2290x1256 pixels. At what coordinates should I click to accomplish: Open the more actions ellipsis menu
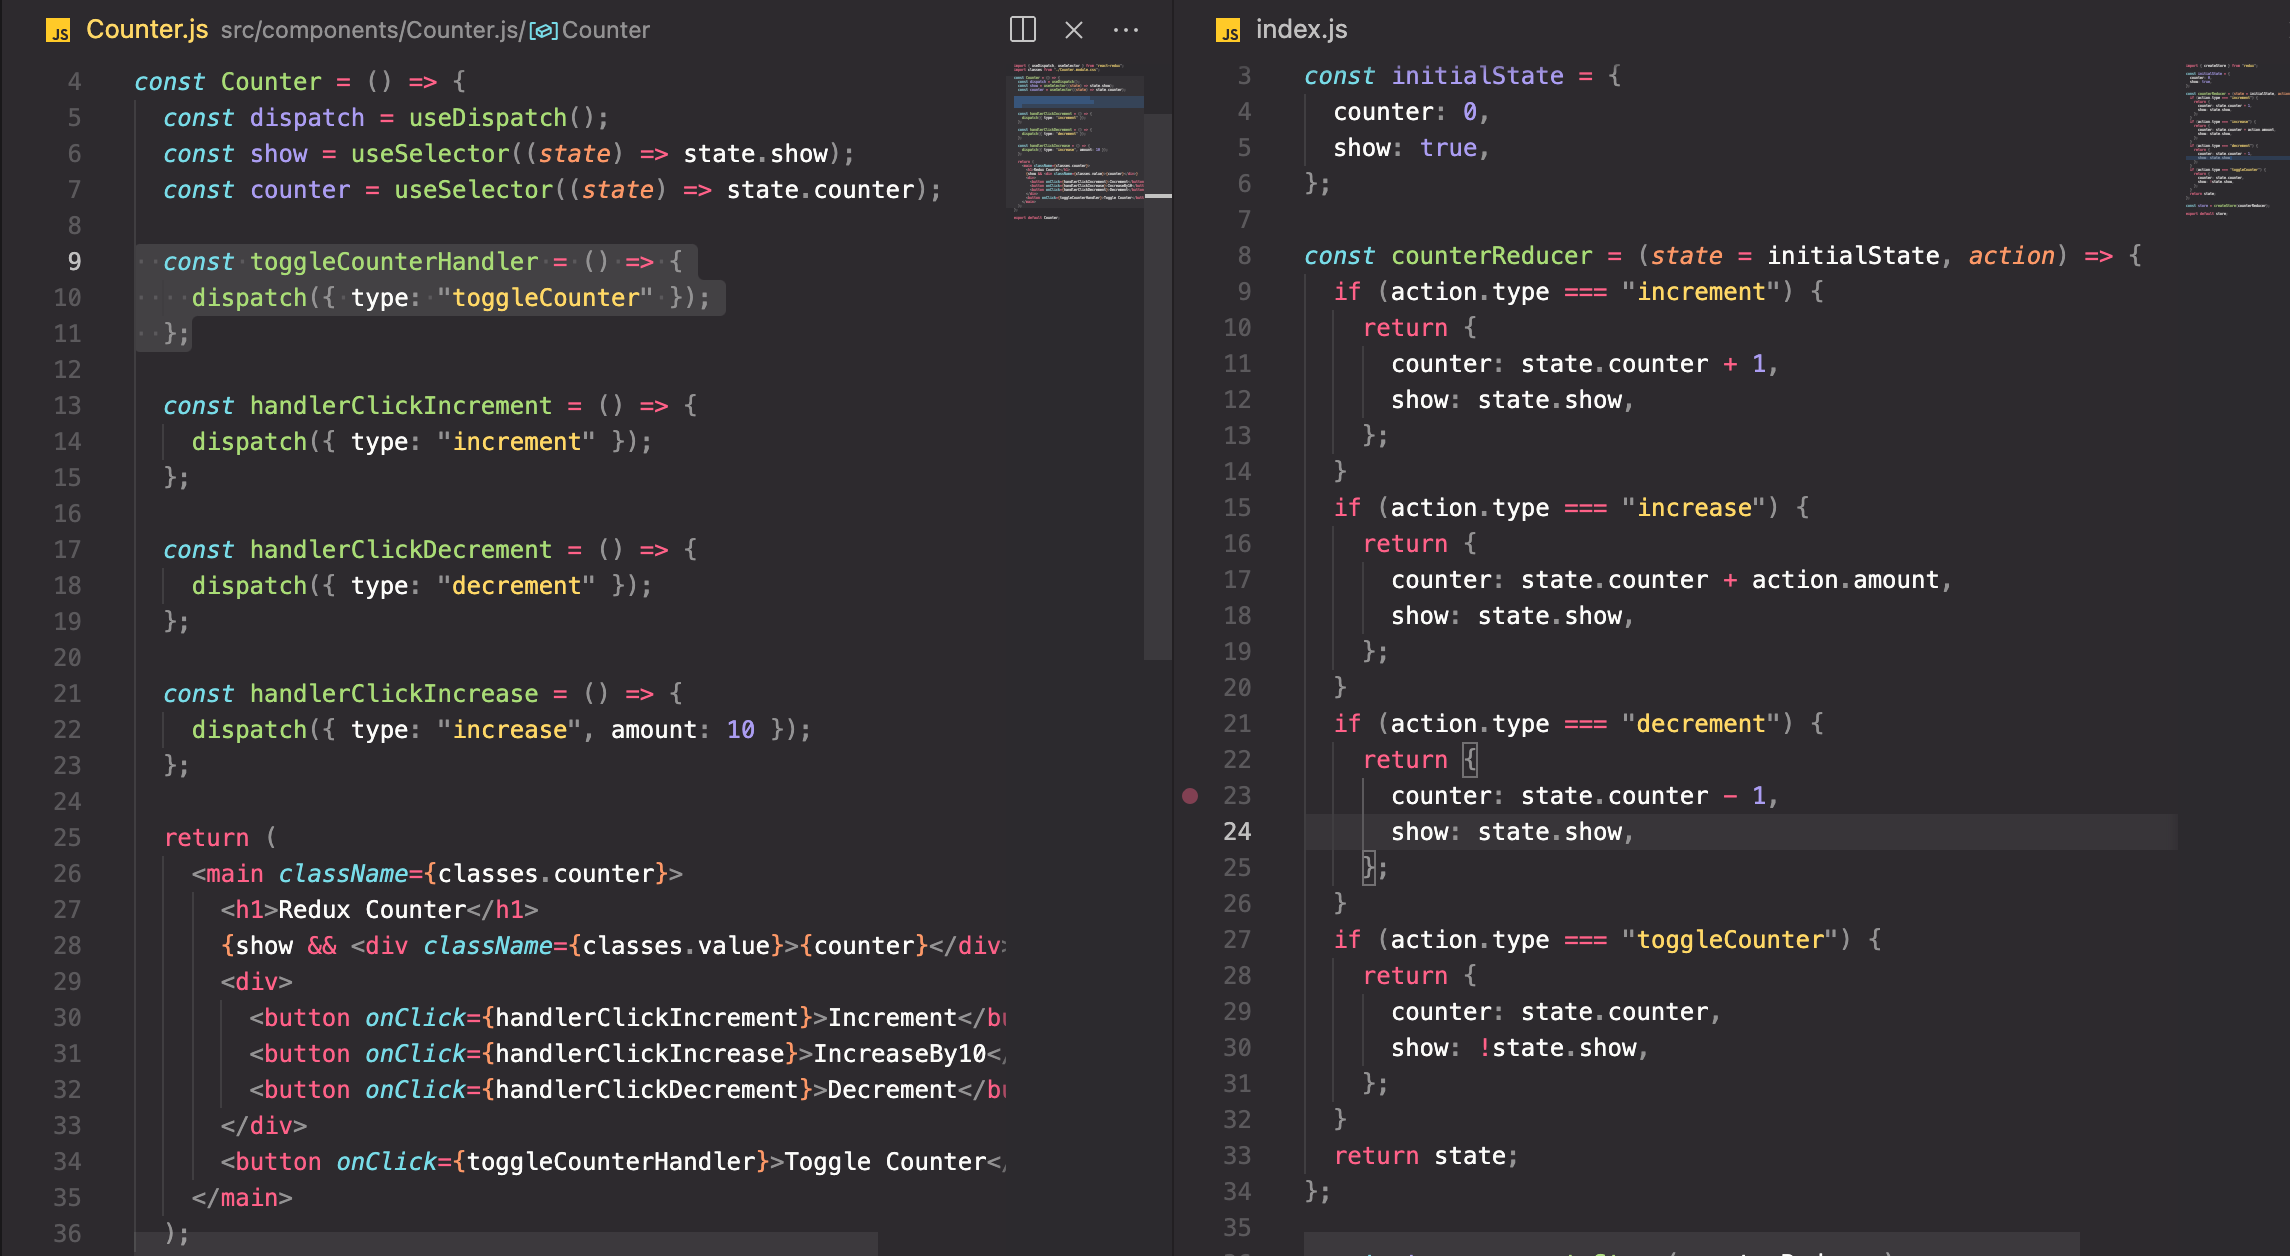pyautogui.click(x=1126, y=30)
